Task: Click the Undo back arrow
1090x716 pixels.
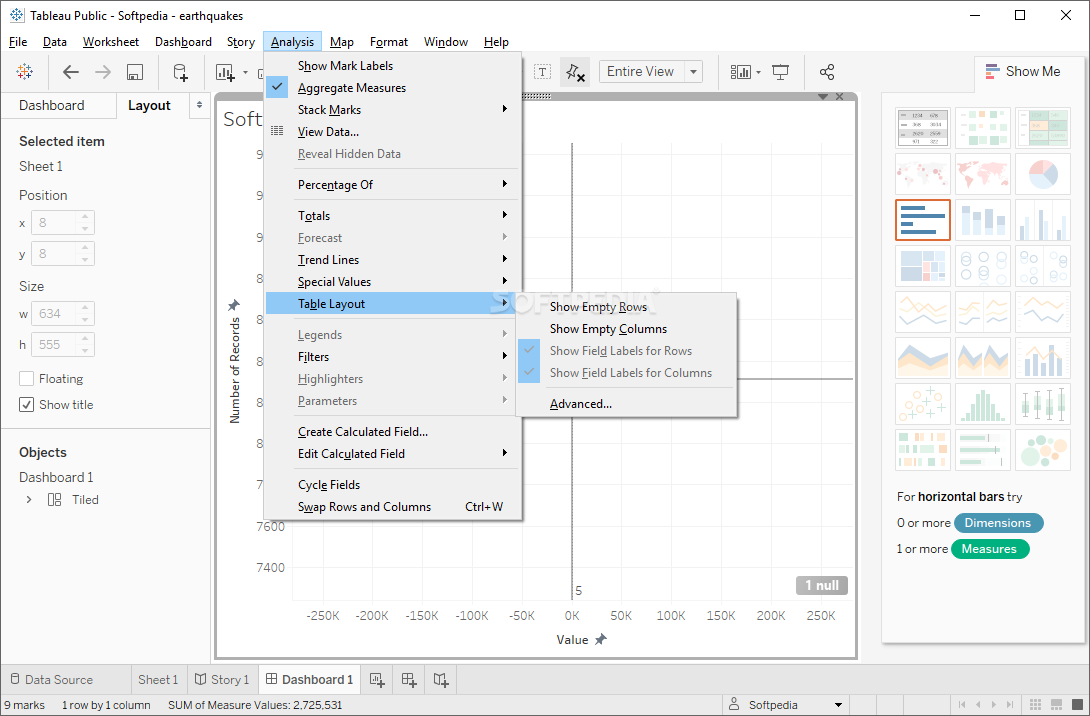Action: (x=71, y=72)
